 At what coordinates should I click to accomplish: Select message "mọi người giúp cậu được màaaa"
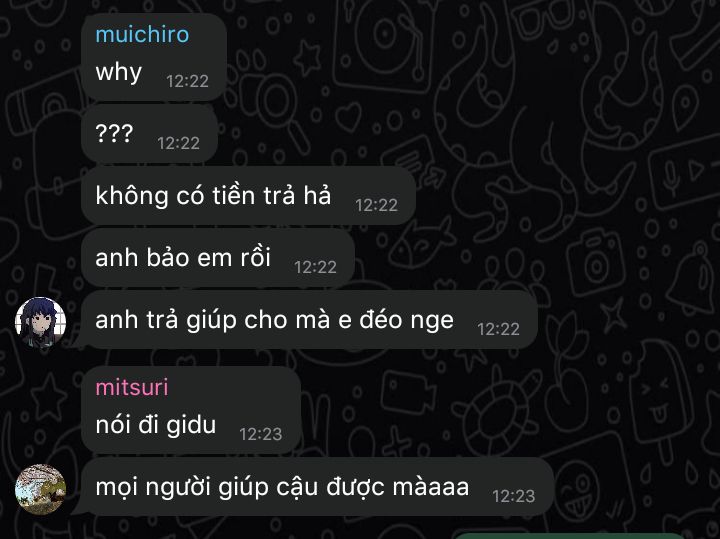pyautogui.click(x=282, y=487)
